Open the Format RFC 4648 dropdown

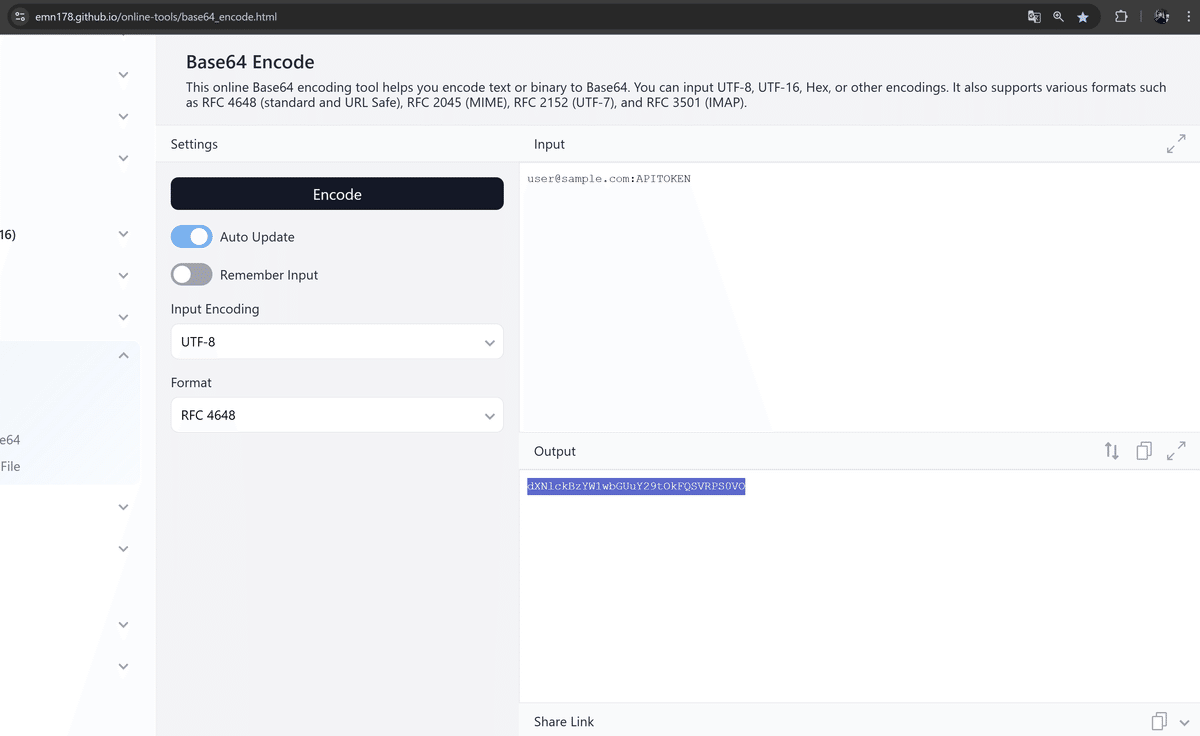point(337,415)
